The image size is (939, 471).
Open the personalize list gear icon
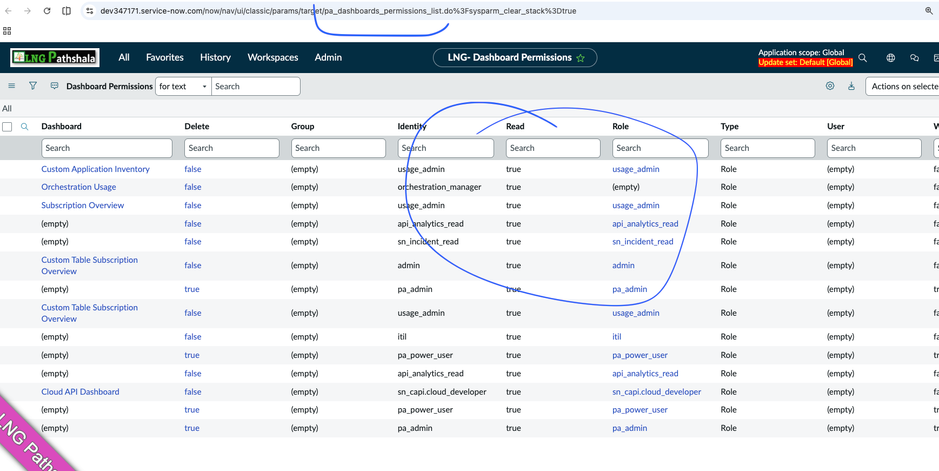click(x=830, y=86)
